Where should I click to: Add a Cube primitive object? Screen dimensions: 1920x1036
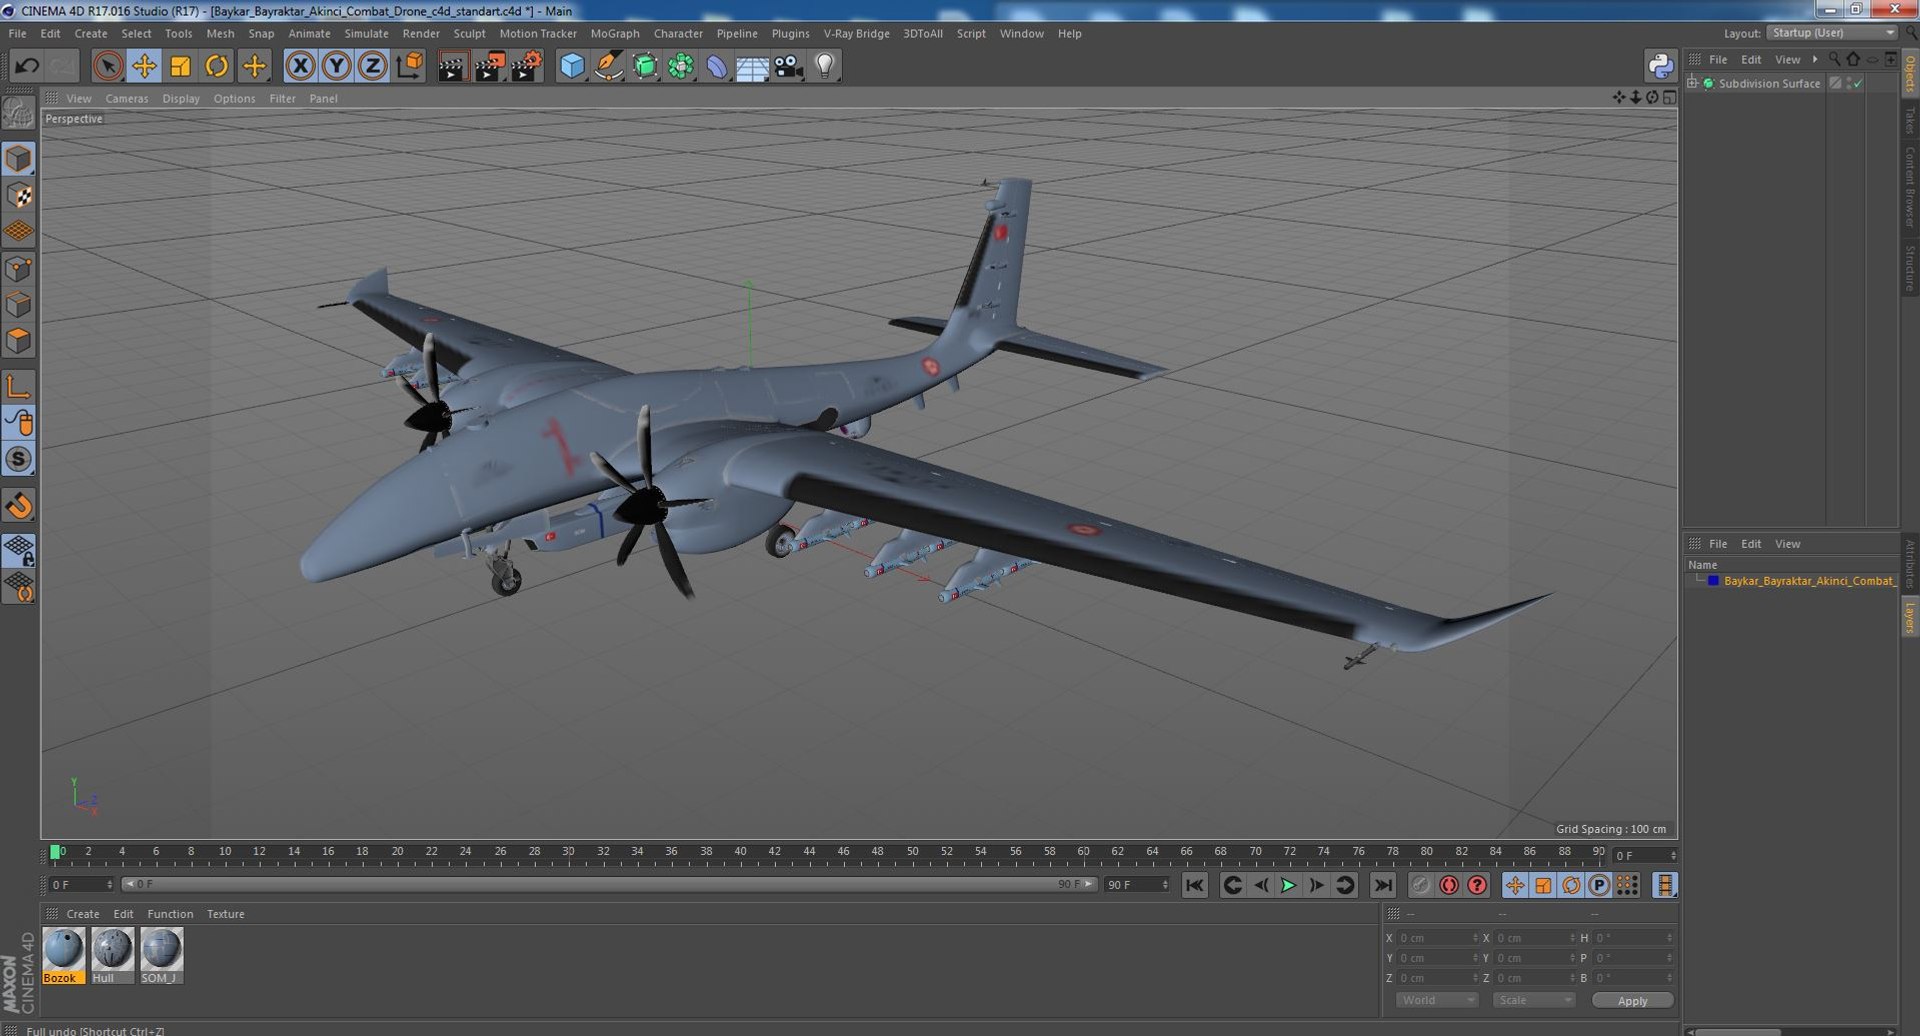tap(572, 66)
